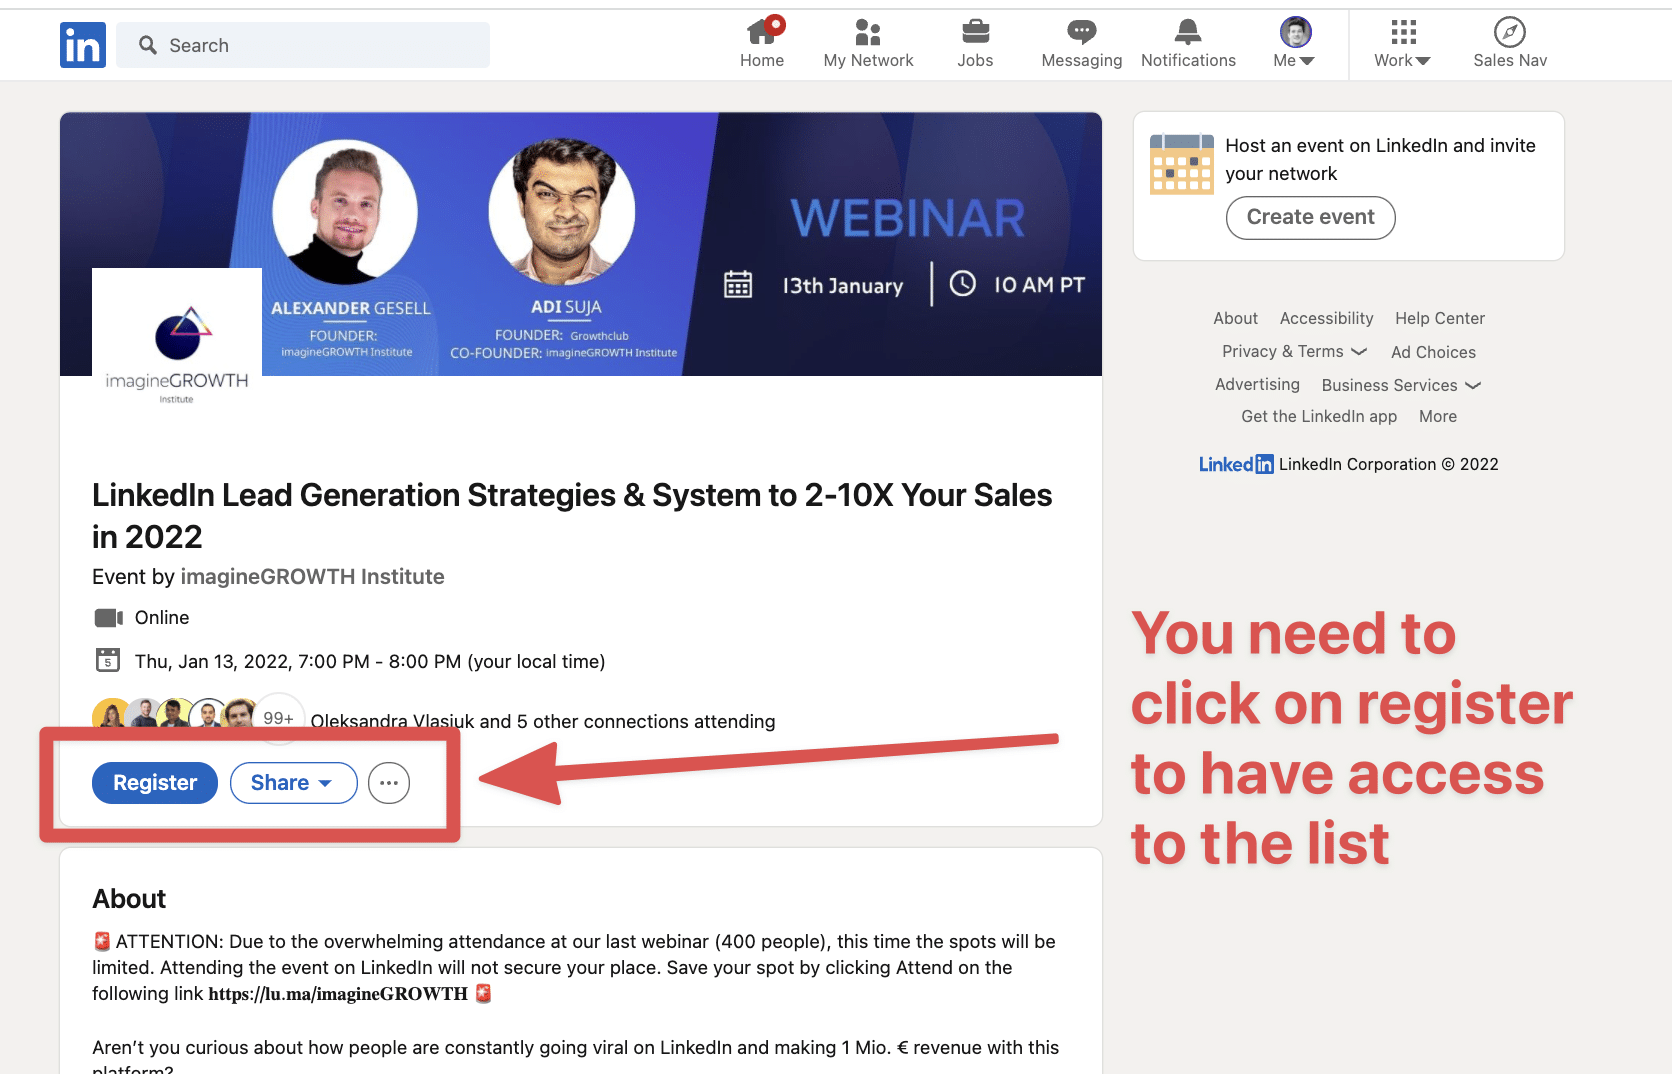Click Get the LinkedIn app link
This screenshot has width=1672, height=1074.
(1319, 416)
